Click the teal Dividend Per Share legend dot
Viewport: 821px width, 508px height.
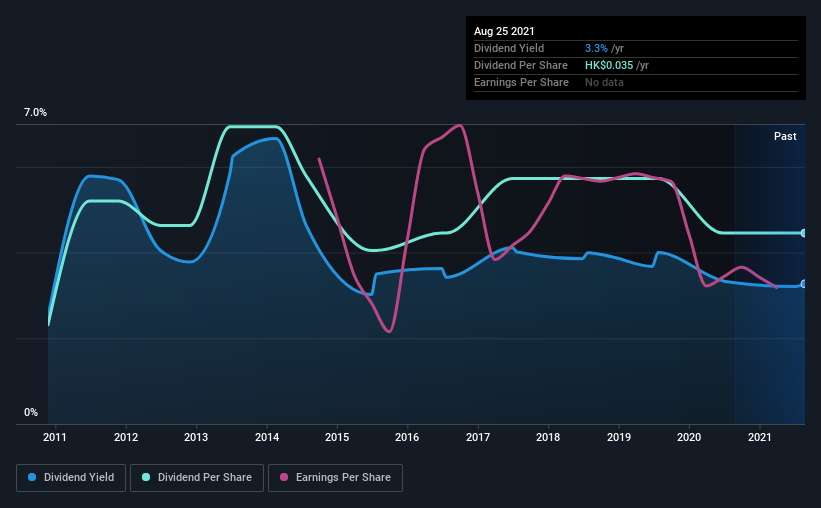tap(146, 477)
